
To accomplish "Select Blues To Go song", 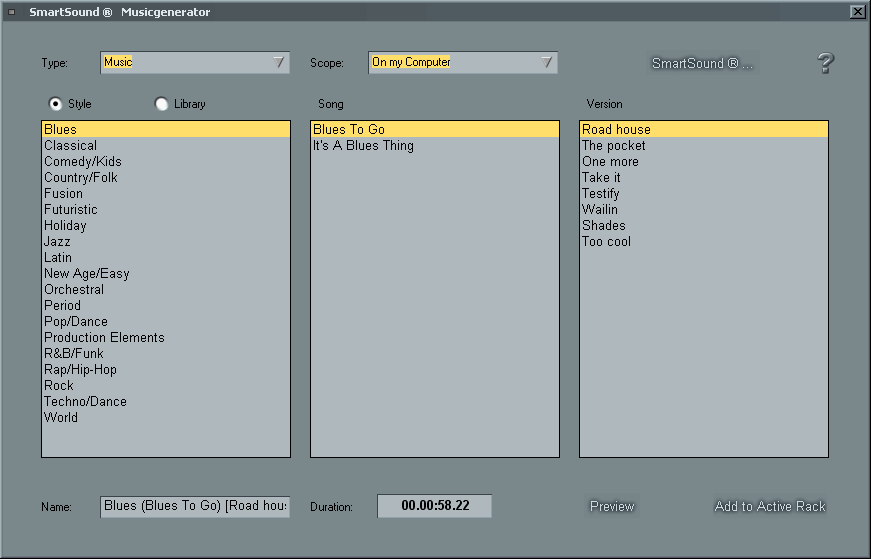I will click(349, 129).
